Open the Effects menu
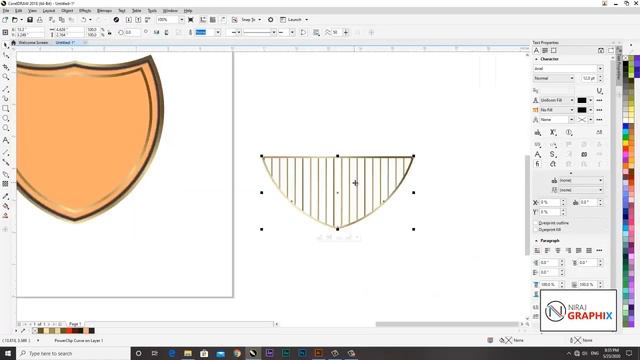Image resolution: width=640 pixels, height=360 pixels. (85, 11)
